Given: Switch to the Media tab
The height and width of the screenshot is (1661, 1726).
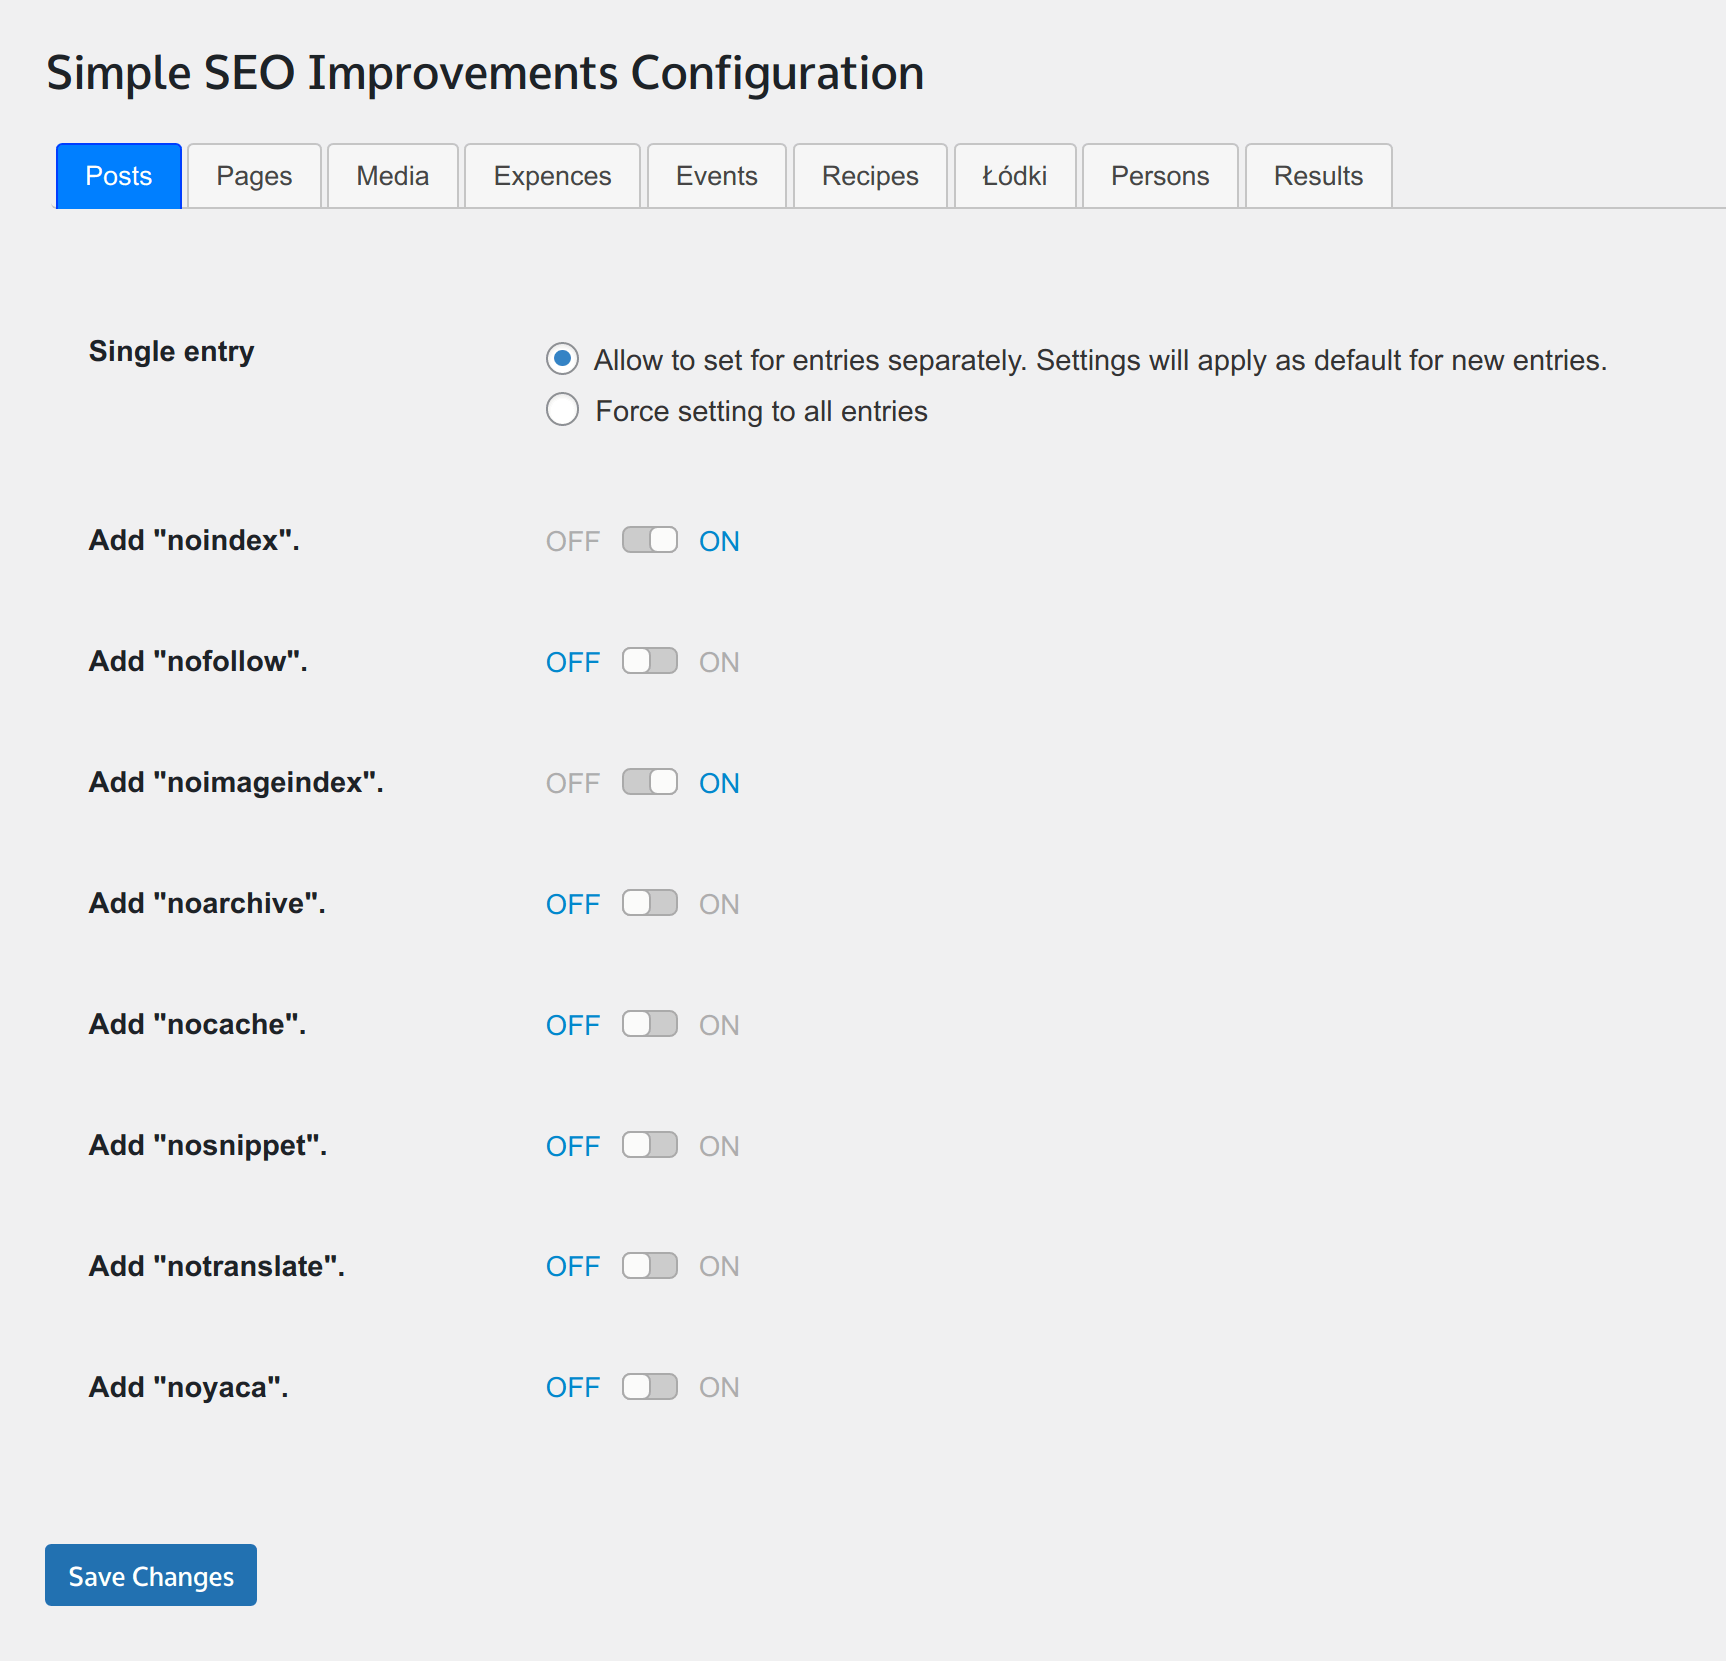Looking at the screenshot, I should coord(393,176).
